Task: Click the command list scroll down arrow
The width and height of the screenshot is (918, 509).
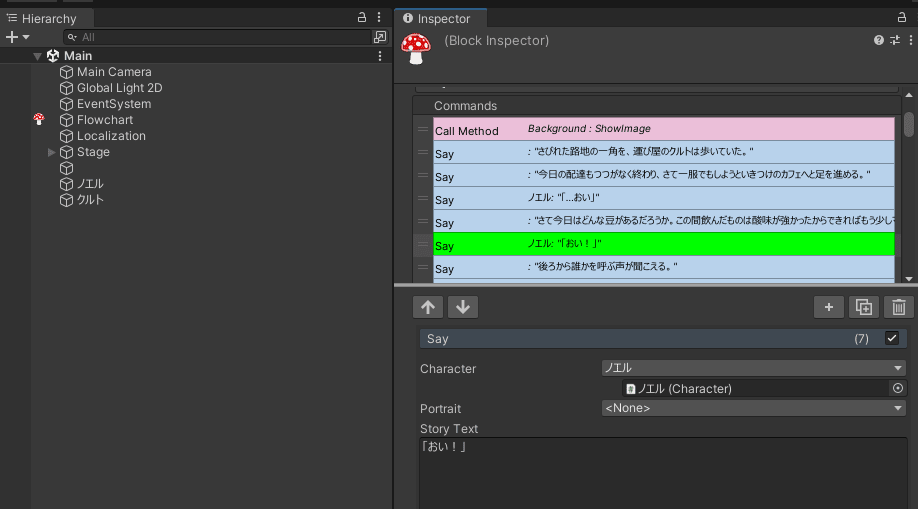Action: [909, 279]
